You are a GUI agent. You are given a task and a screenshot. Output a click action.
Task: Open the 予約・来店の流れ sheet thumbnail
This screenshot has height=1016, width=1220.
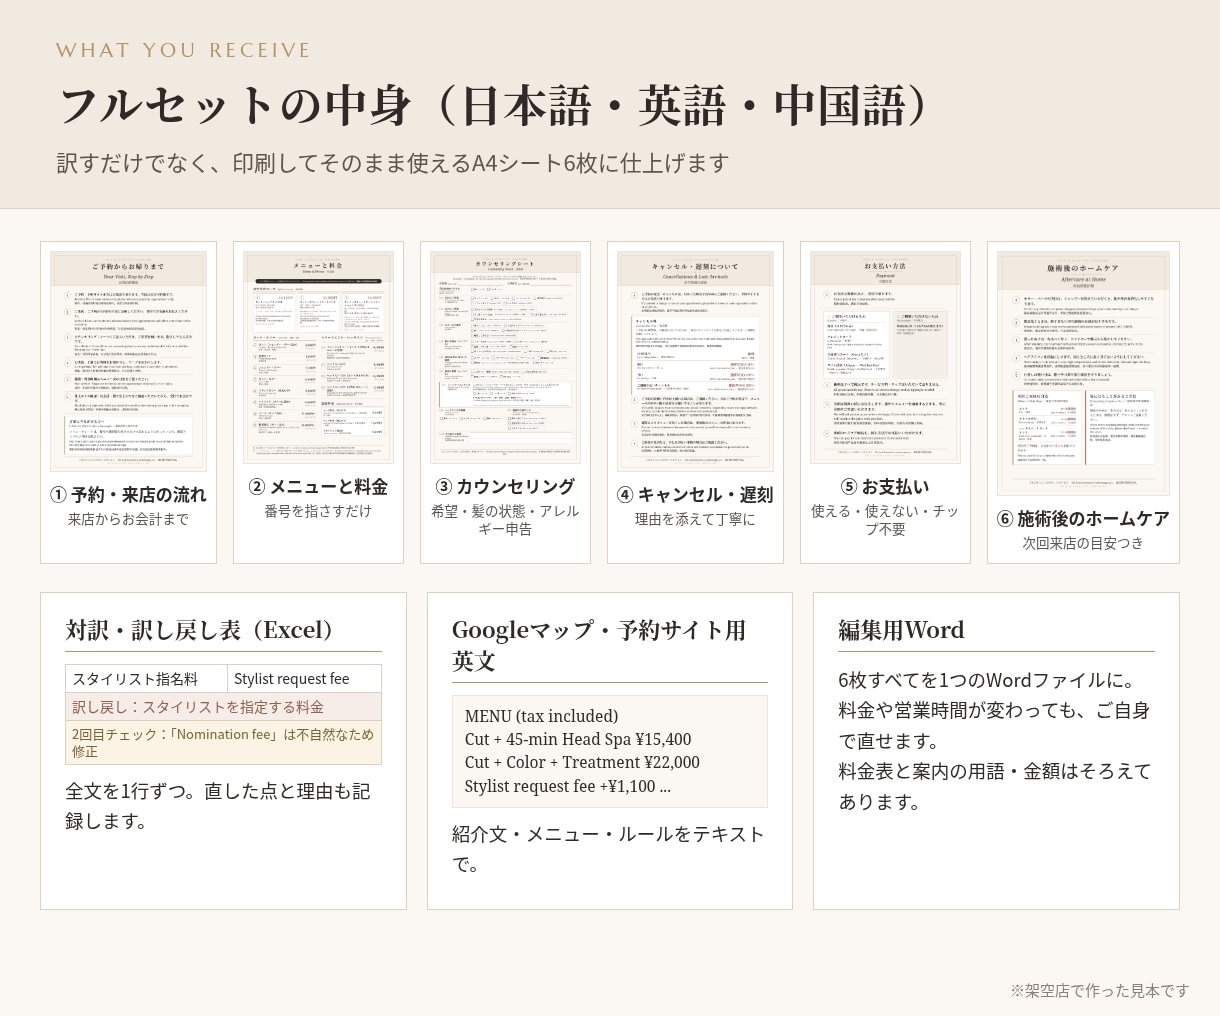(x=128, y=361)
